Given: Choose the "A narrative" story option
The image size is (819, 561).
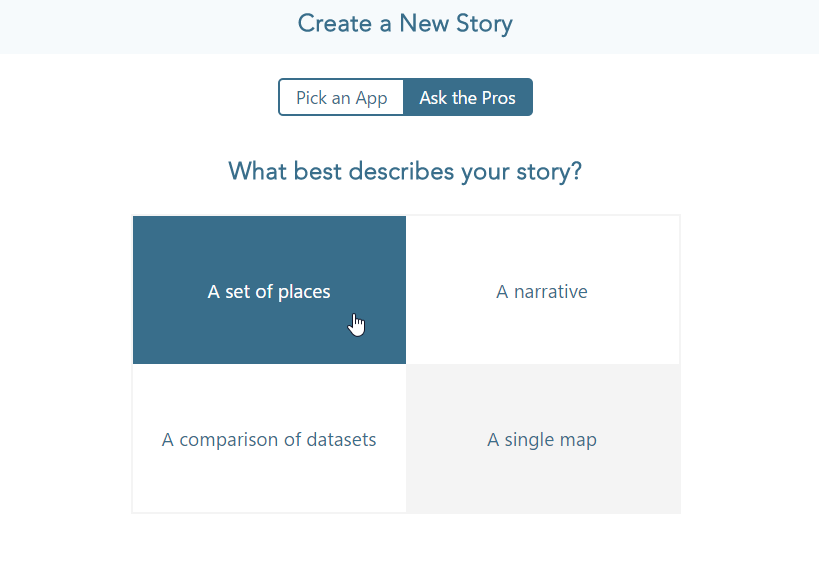Looking at the screenshot, I should click(542, 290).
